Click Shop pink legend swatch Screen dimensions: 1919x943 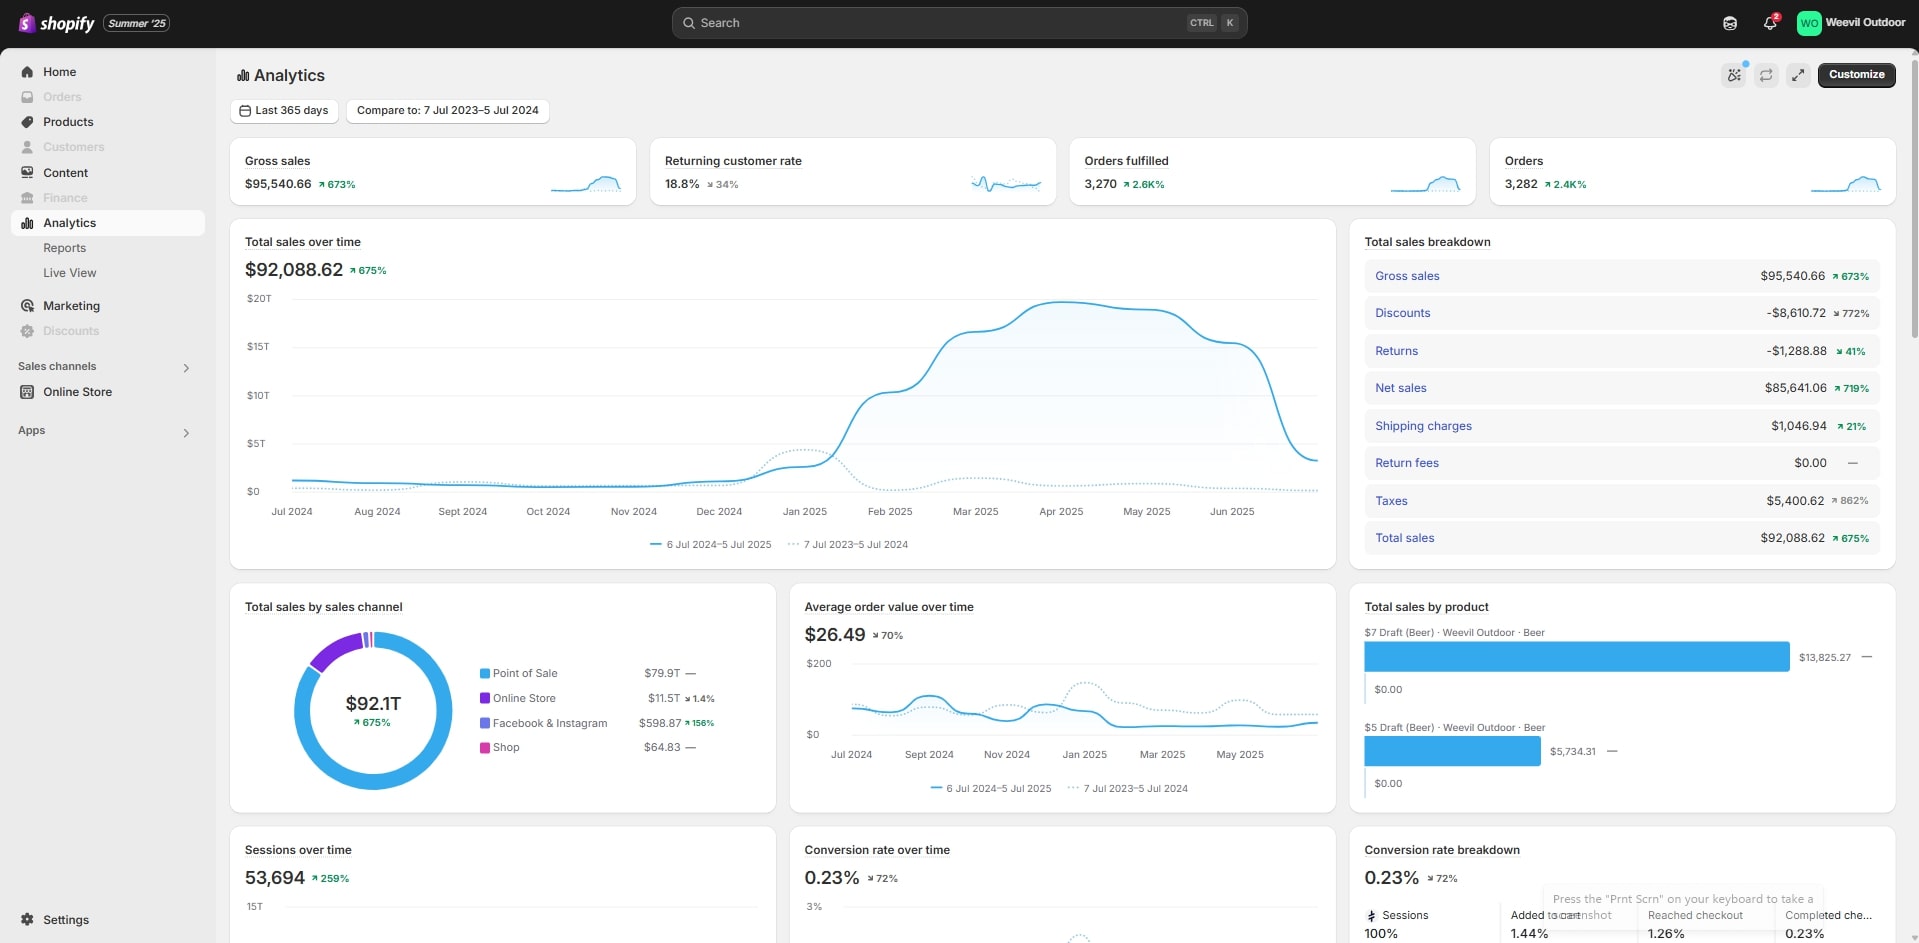[x=485, y=748]
